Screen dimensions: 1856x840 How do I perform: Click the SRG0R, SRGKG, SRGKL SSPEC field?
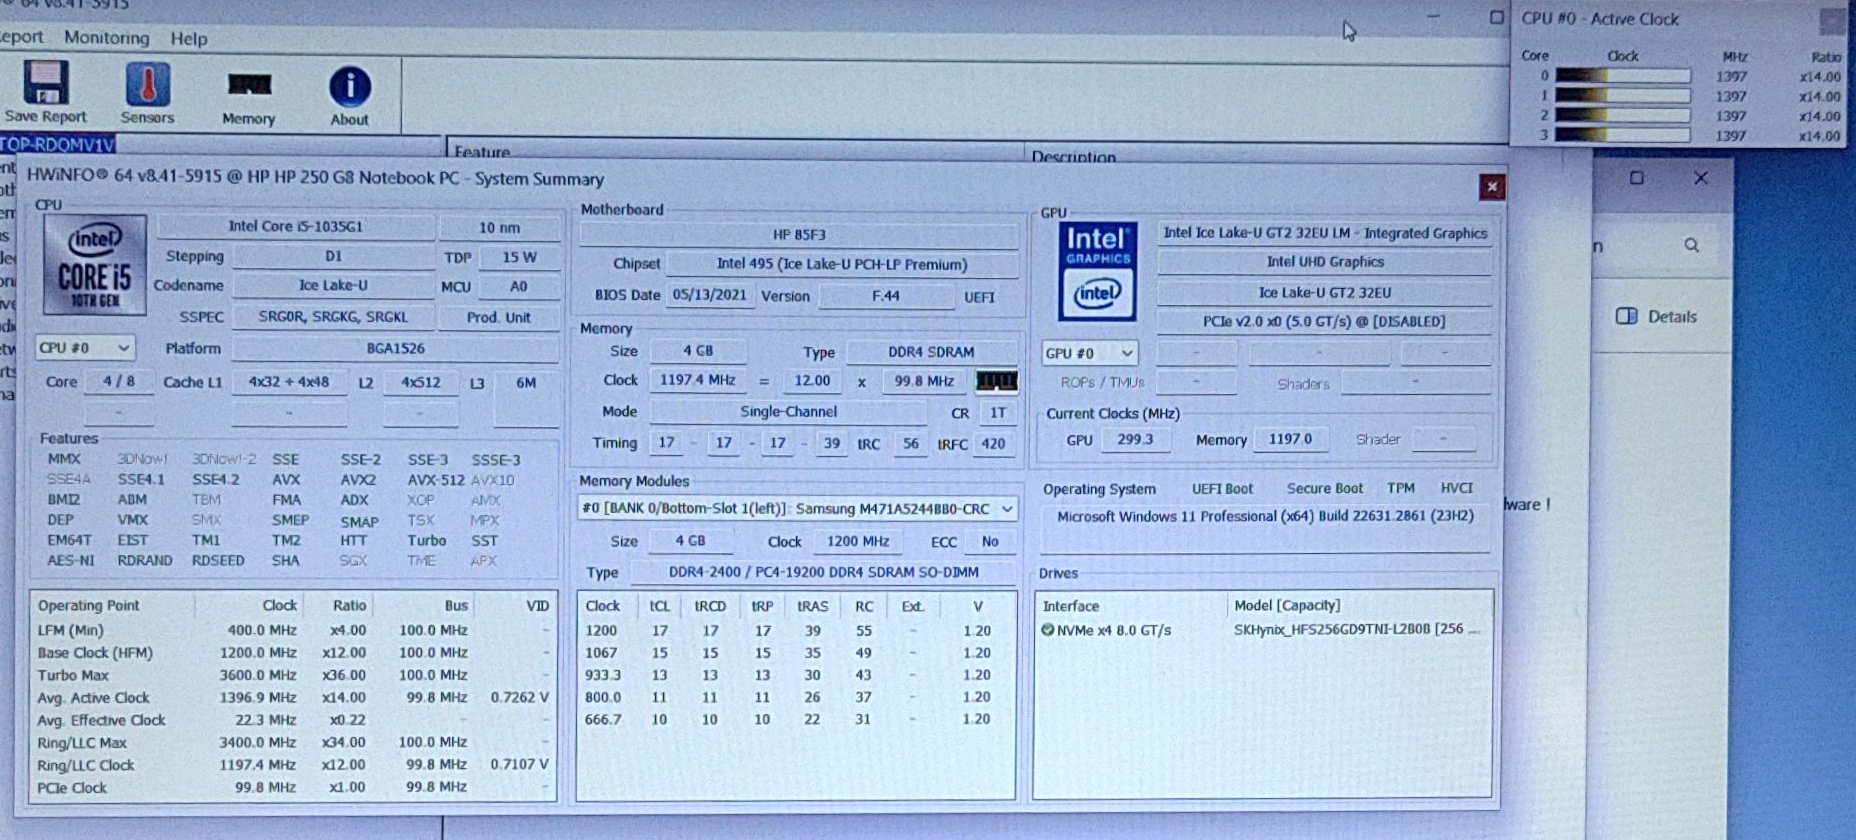pos(333,317)
